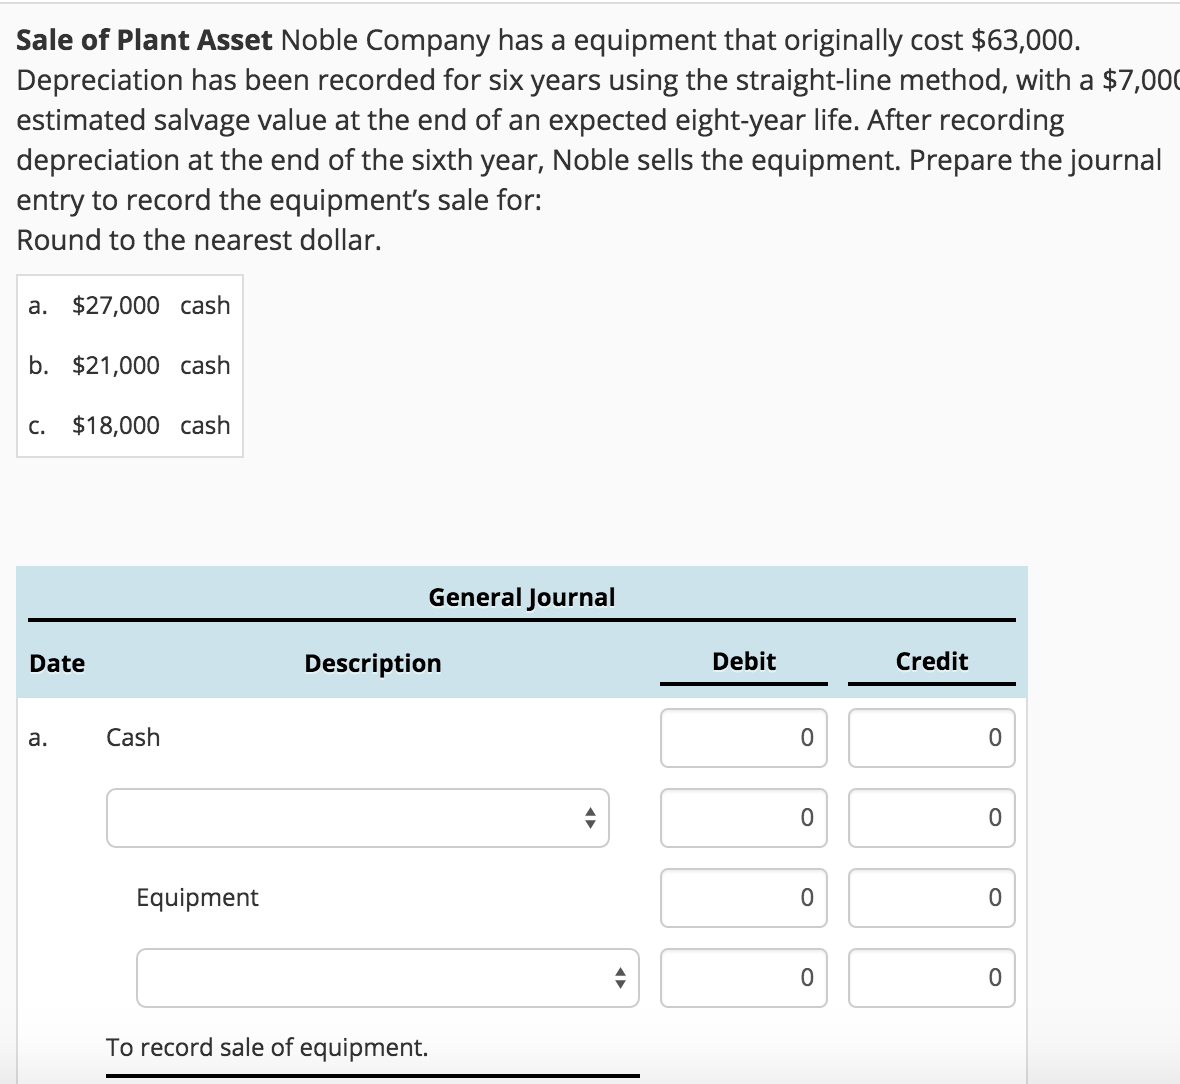Click the Debit column heading
Viewport: 1180px width, 1084px height.
coord(743,661)
